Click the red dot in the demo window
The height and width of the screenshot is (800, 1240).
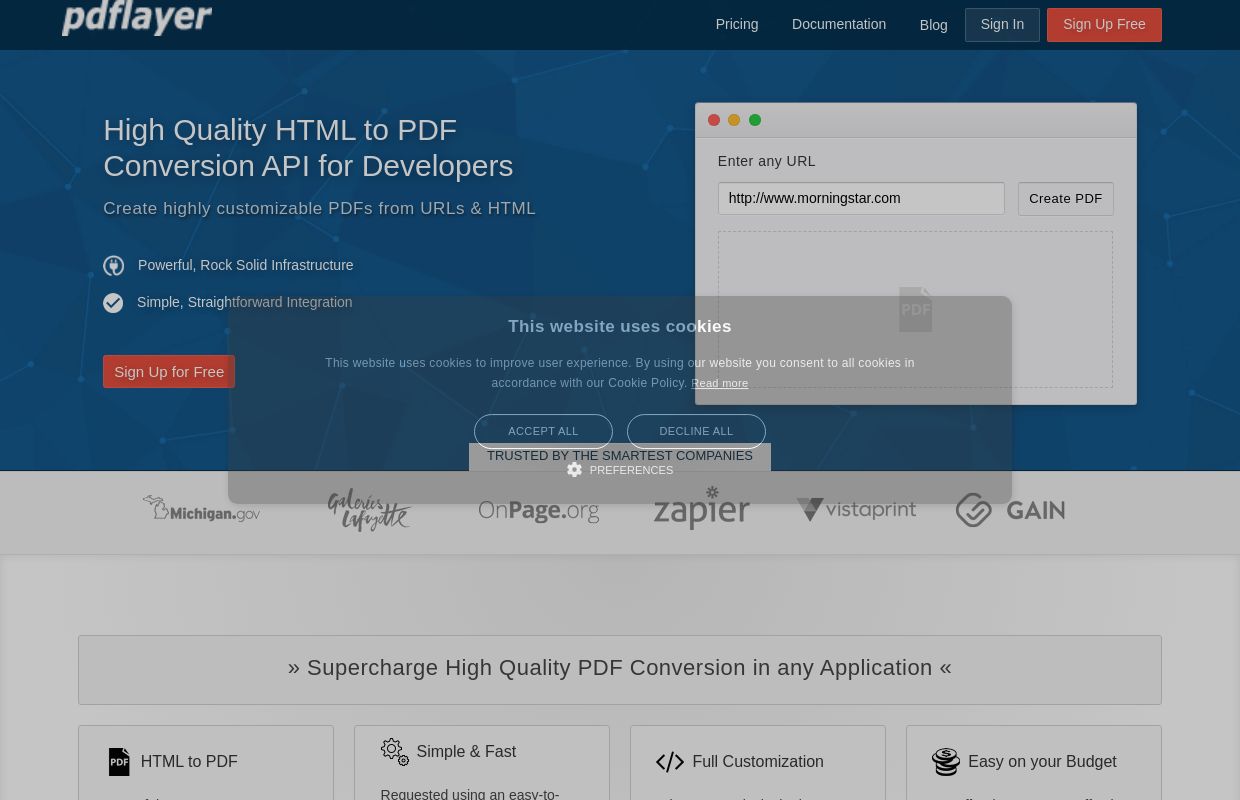[714, 120]
